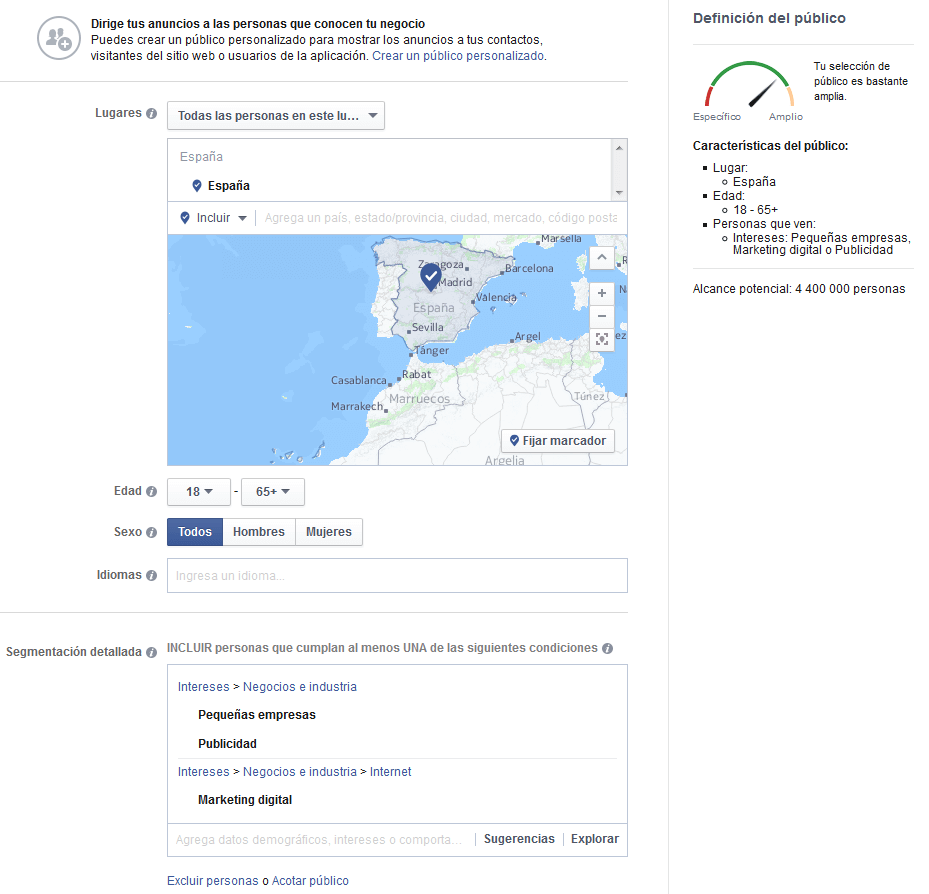Click the Barcelona label on the map
Viewport: 929px width, 894px height.
click(x=529, y=268)
